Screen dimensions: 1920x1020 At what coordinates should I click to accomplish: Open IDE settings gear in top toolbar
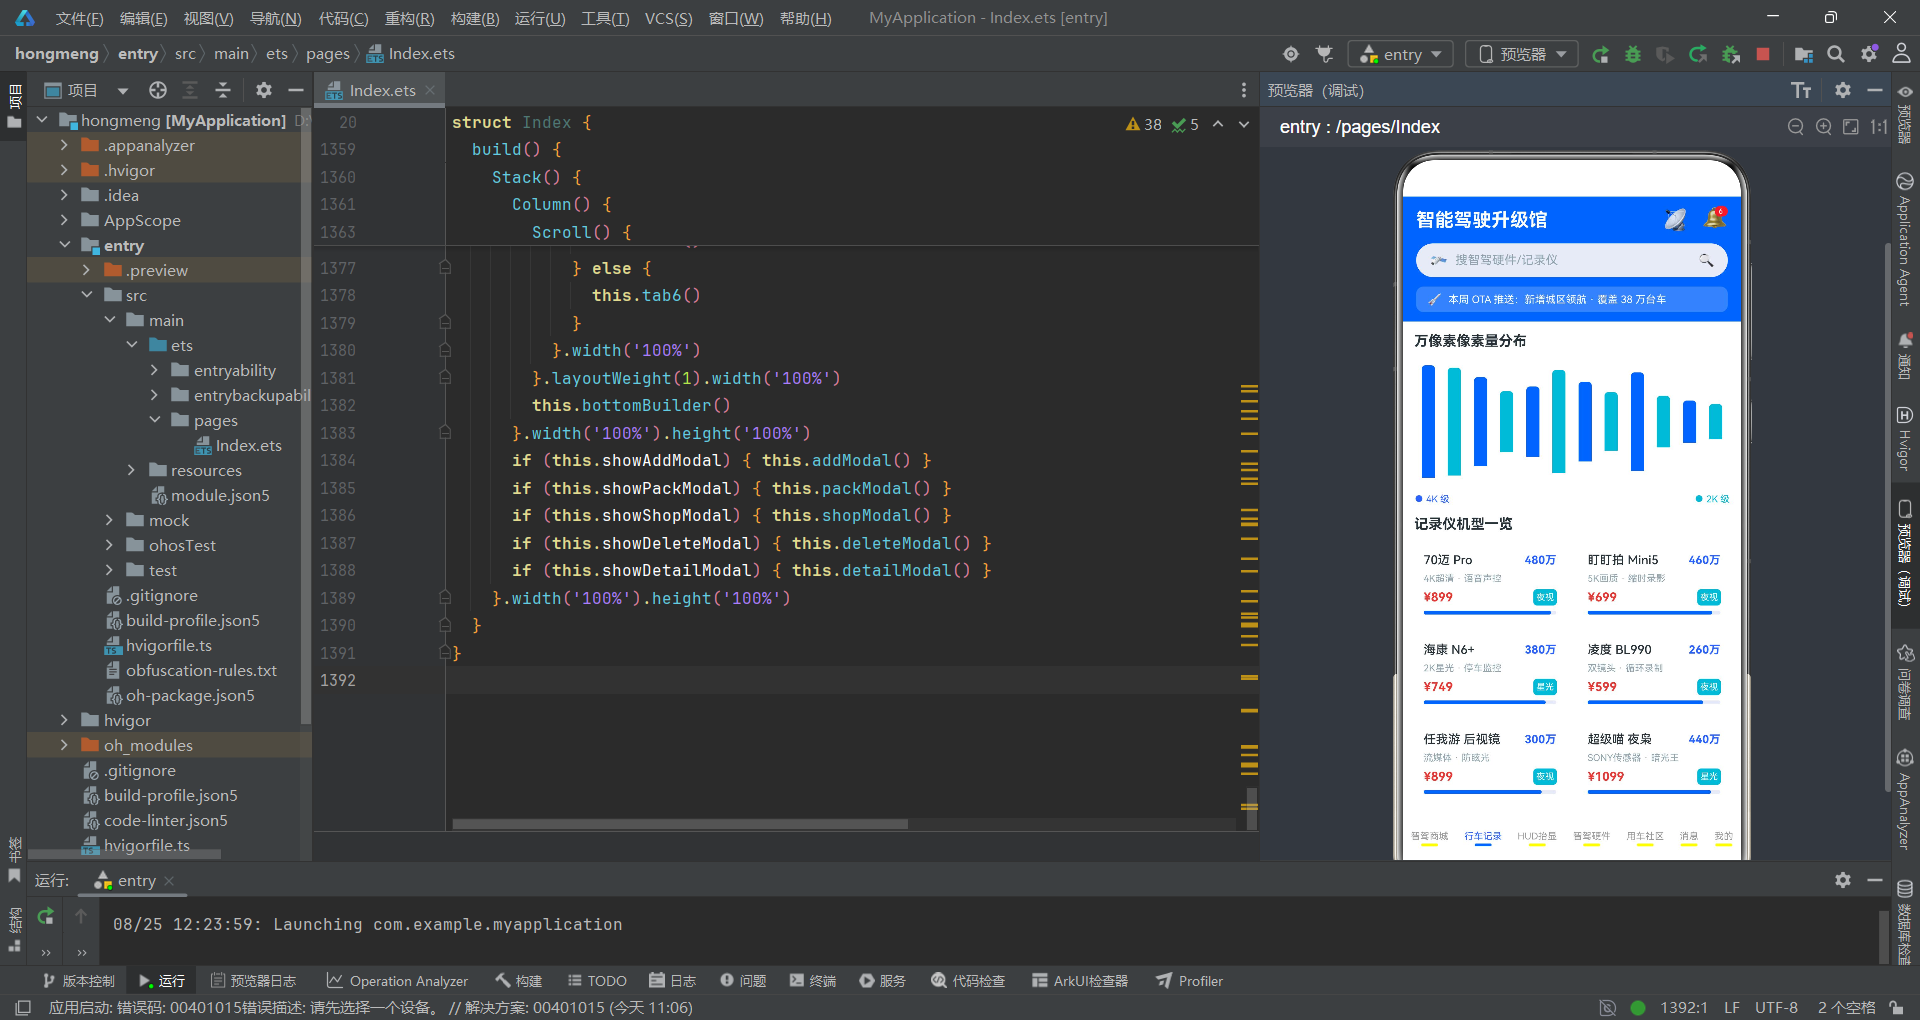tap(1869, 54)
